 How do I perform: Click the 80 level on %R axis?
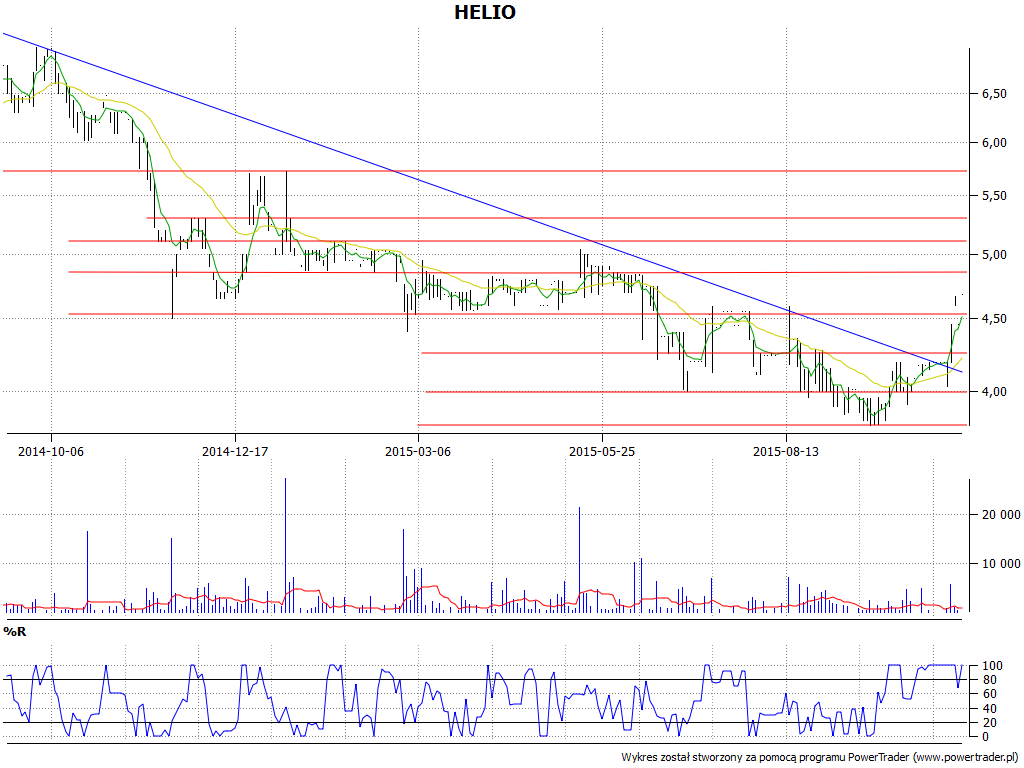[x=989, y=680]
